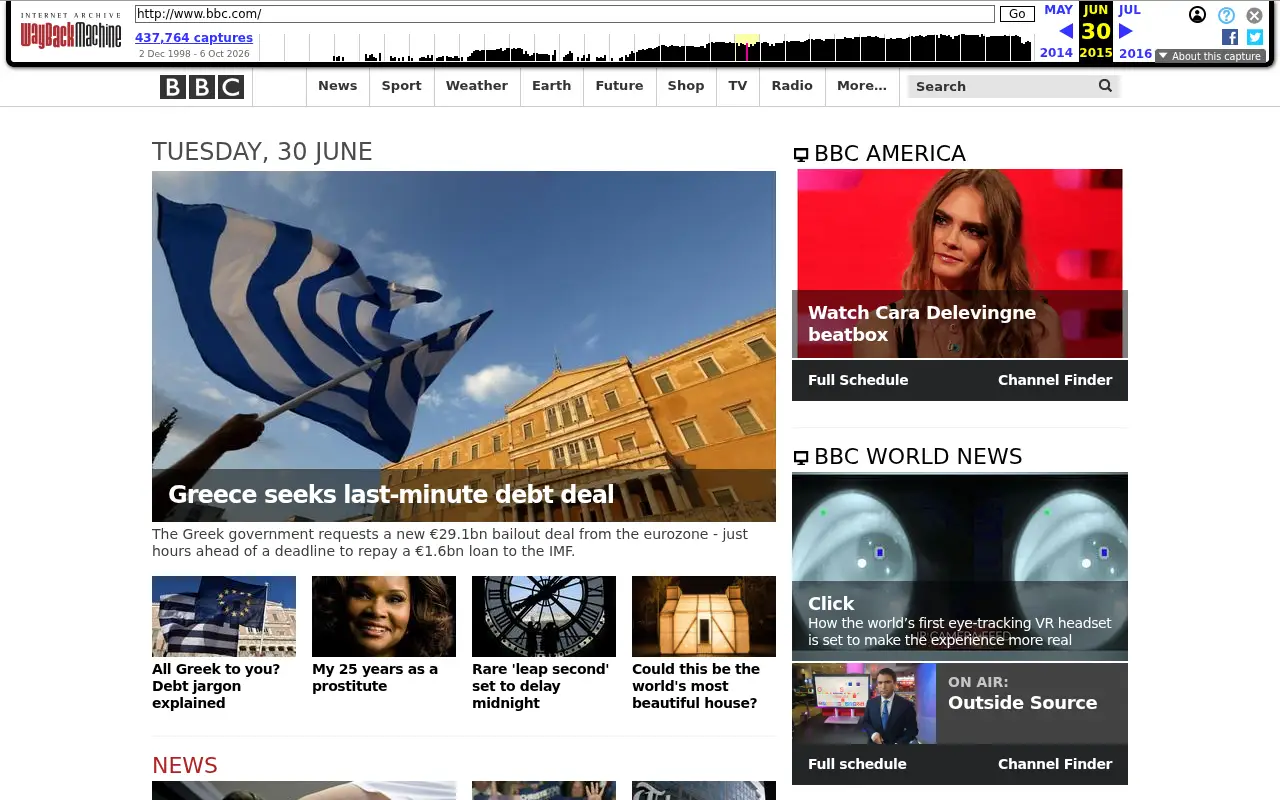Click the Wayback Machine logo
The image size is (1280, 800).
click(71, 31)
